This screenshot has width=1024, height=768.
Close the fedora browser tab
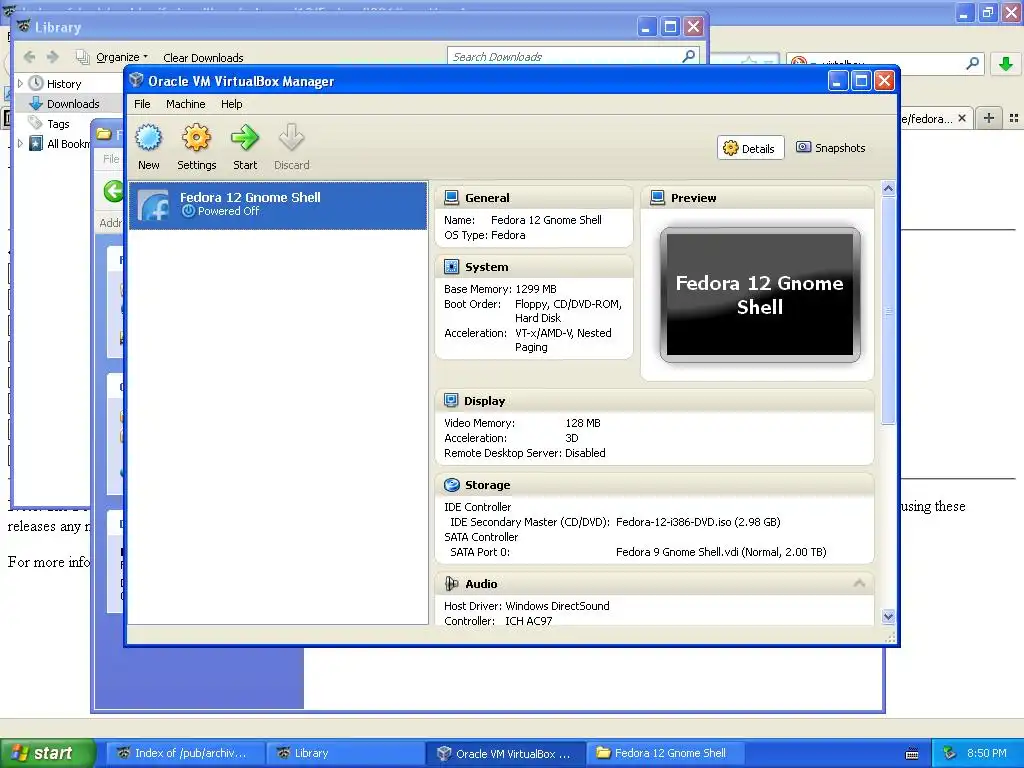coord(962,118)
